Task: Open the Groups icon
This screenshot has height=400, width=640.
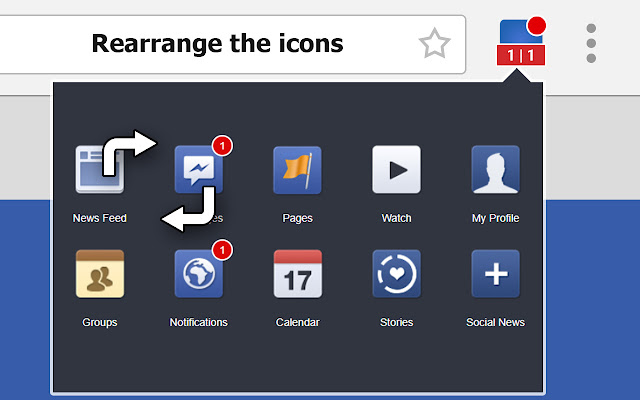Action: (x=100, y=274)
